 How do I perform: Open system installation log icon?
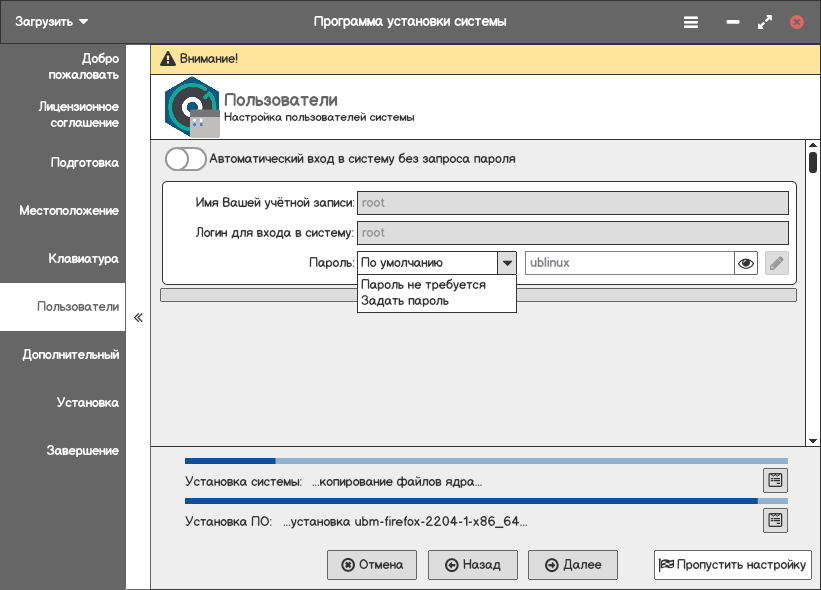(775, 480)
